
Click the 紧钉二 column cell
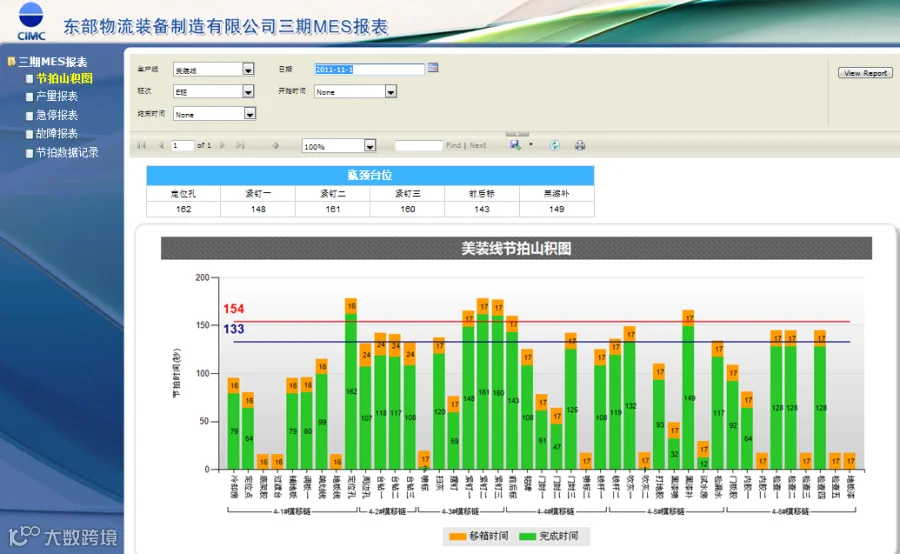(332, 193)
